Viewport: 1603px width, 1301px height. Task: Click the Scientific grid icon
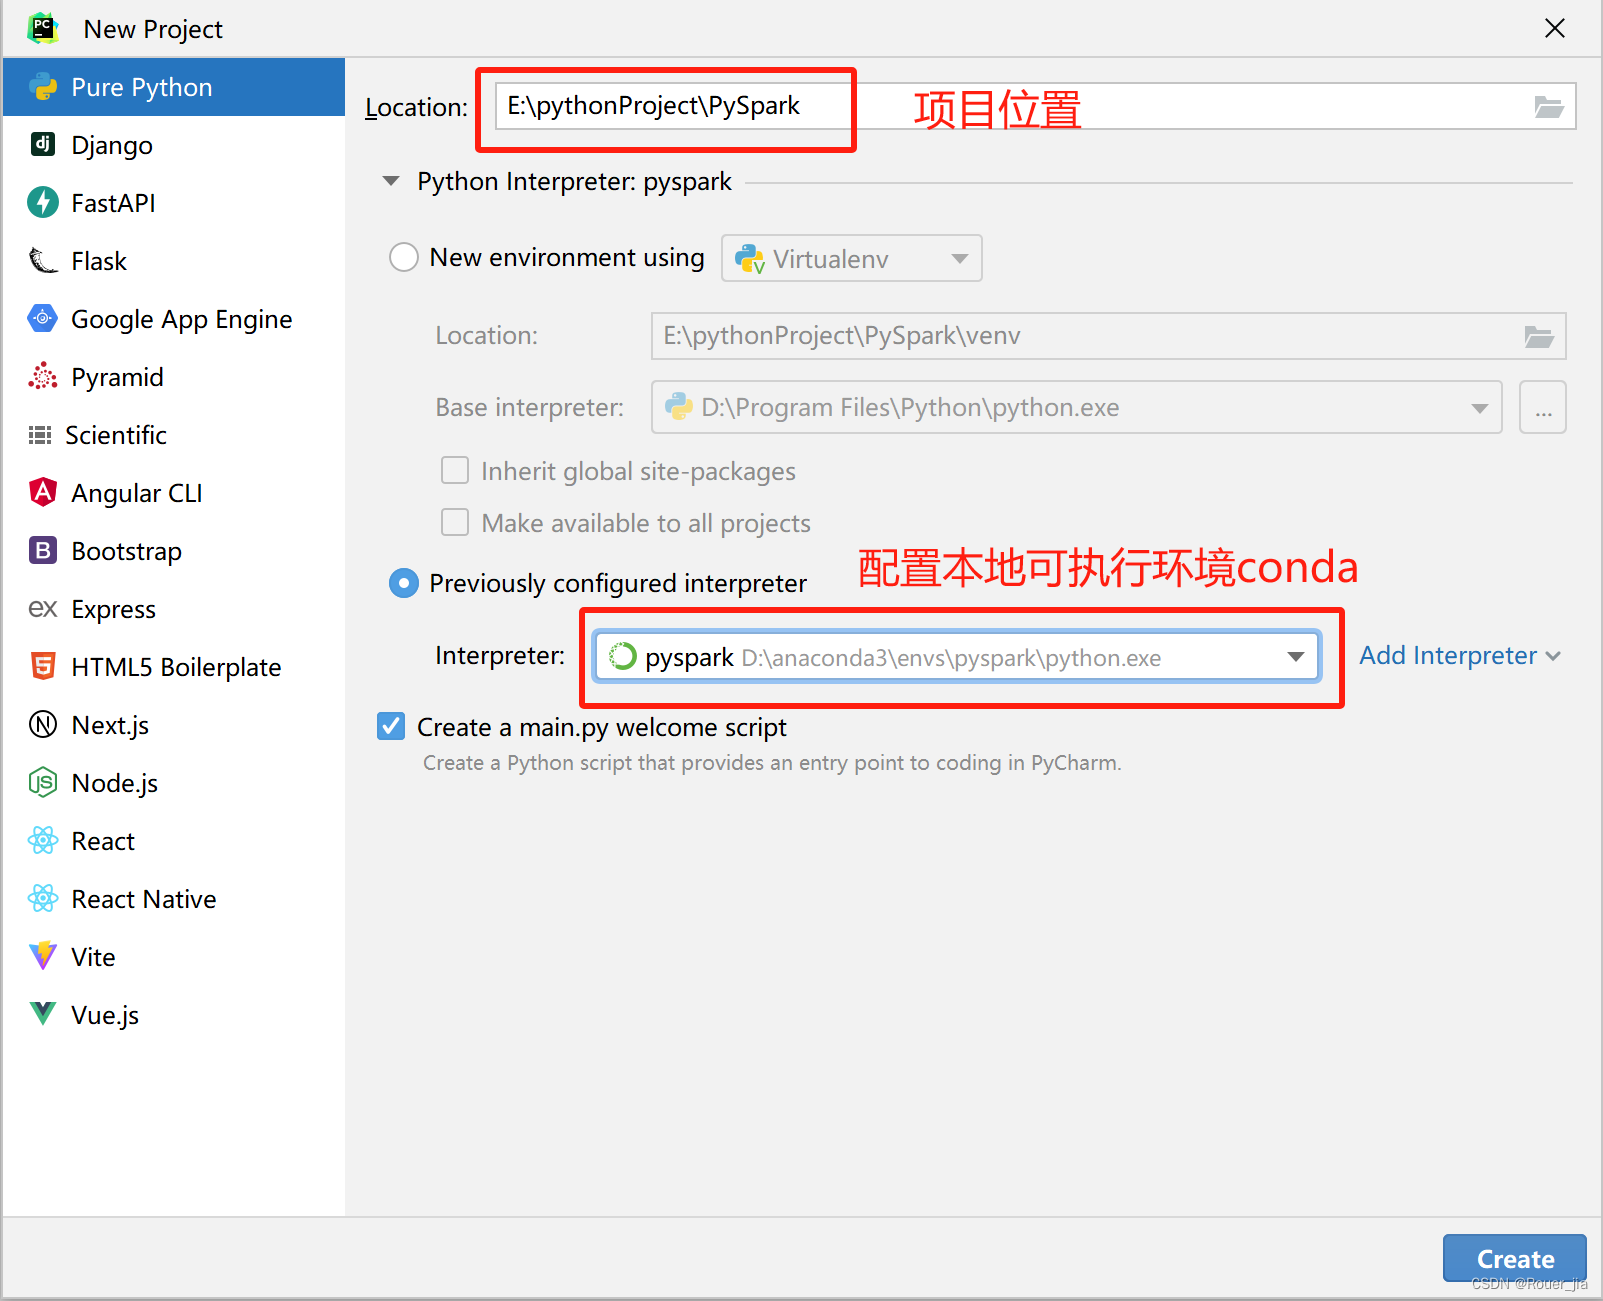(x=40, y=434)
